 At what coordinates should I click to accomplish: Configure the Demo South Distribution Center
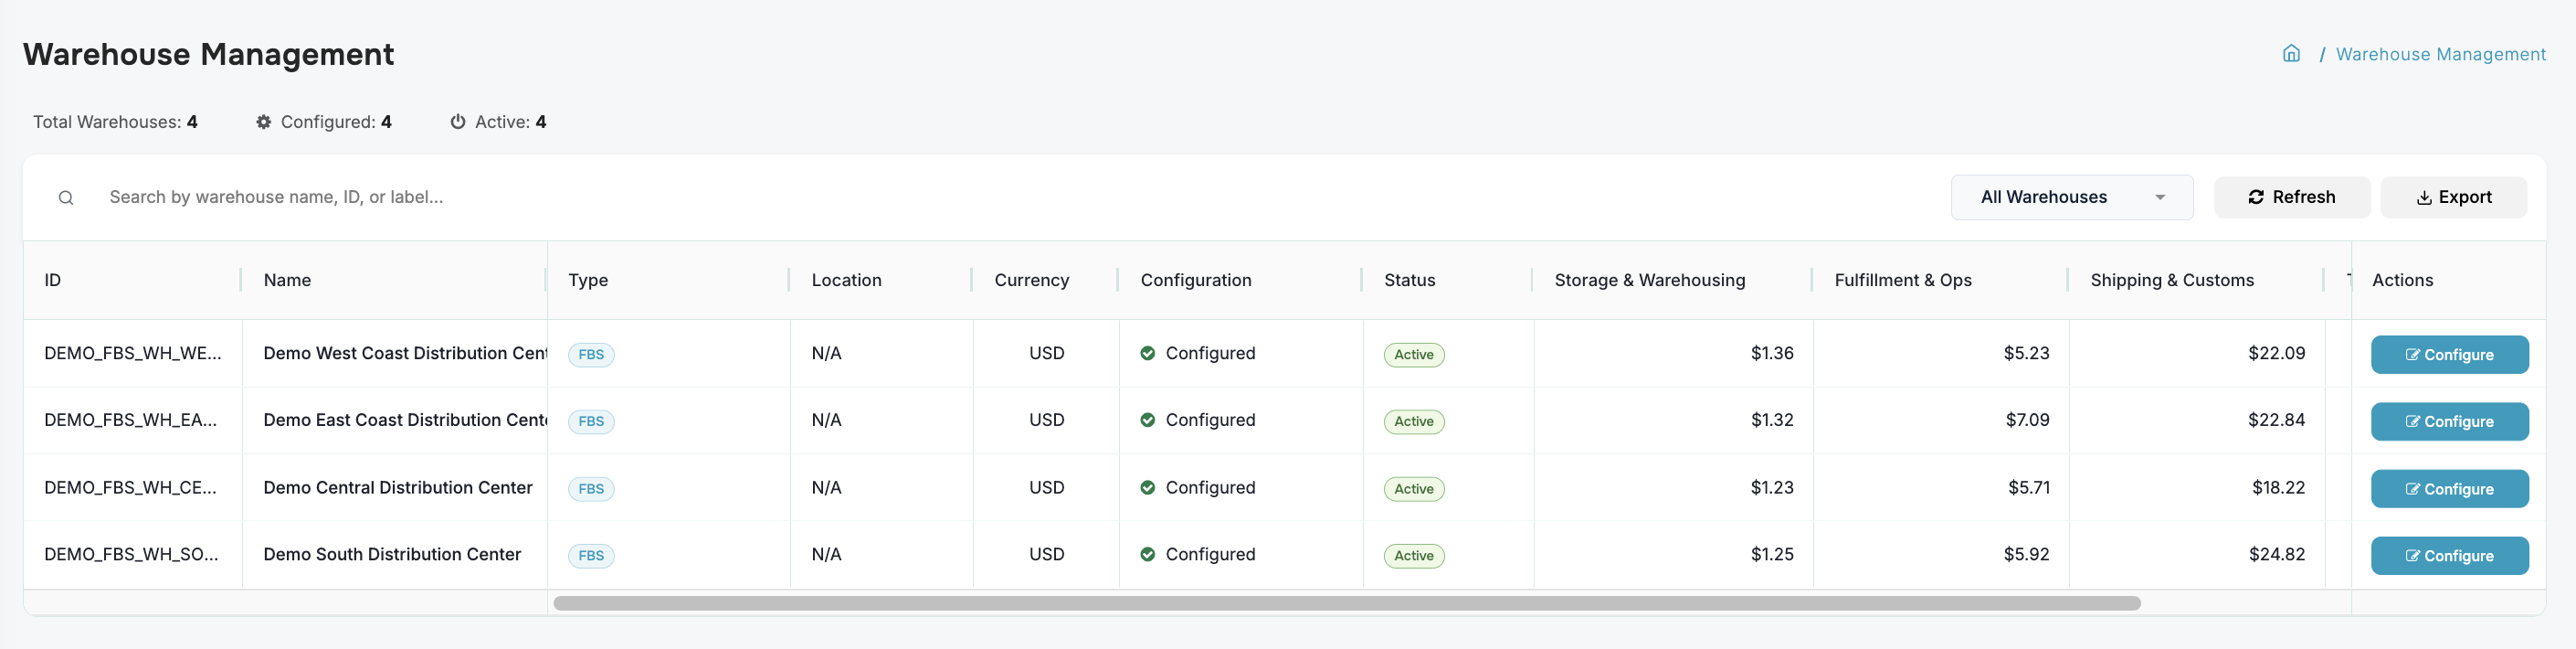[x=2449, y=556]
